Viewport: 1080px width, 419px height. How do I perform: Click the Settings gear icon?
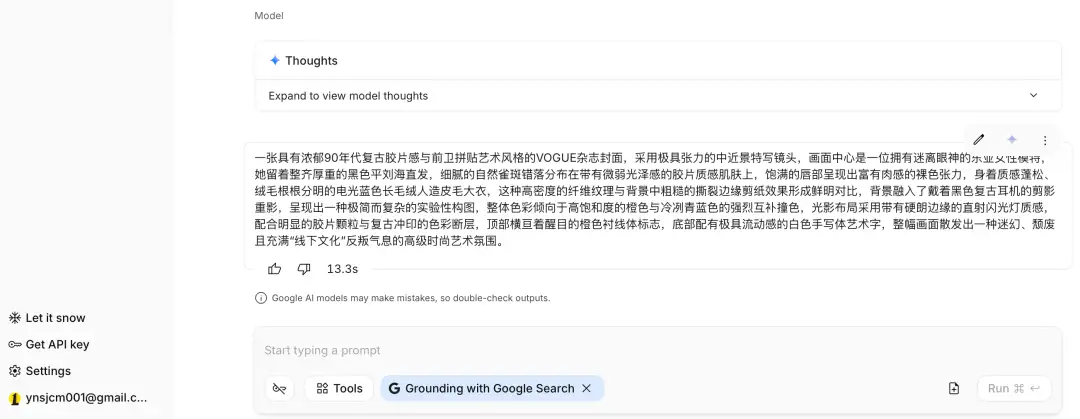click(15, 371)
